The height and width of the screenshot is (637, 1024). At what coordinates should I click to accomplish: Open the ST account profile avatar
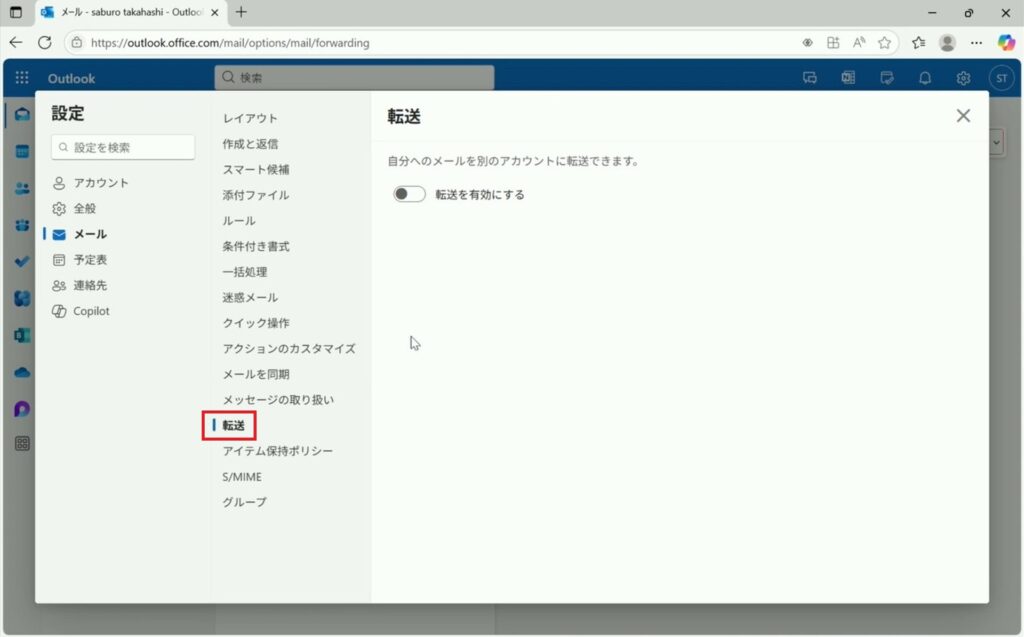1000,78
